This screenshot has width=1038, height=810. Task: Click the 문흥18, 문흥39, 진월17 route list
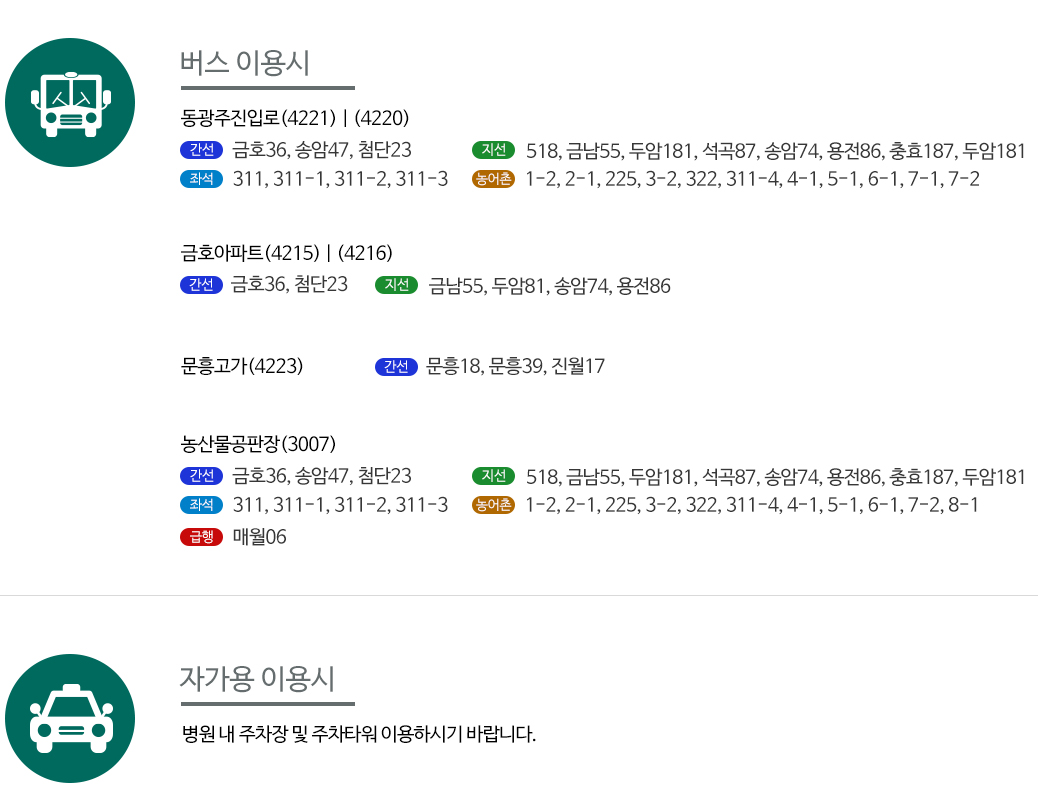tap(516, 366)
